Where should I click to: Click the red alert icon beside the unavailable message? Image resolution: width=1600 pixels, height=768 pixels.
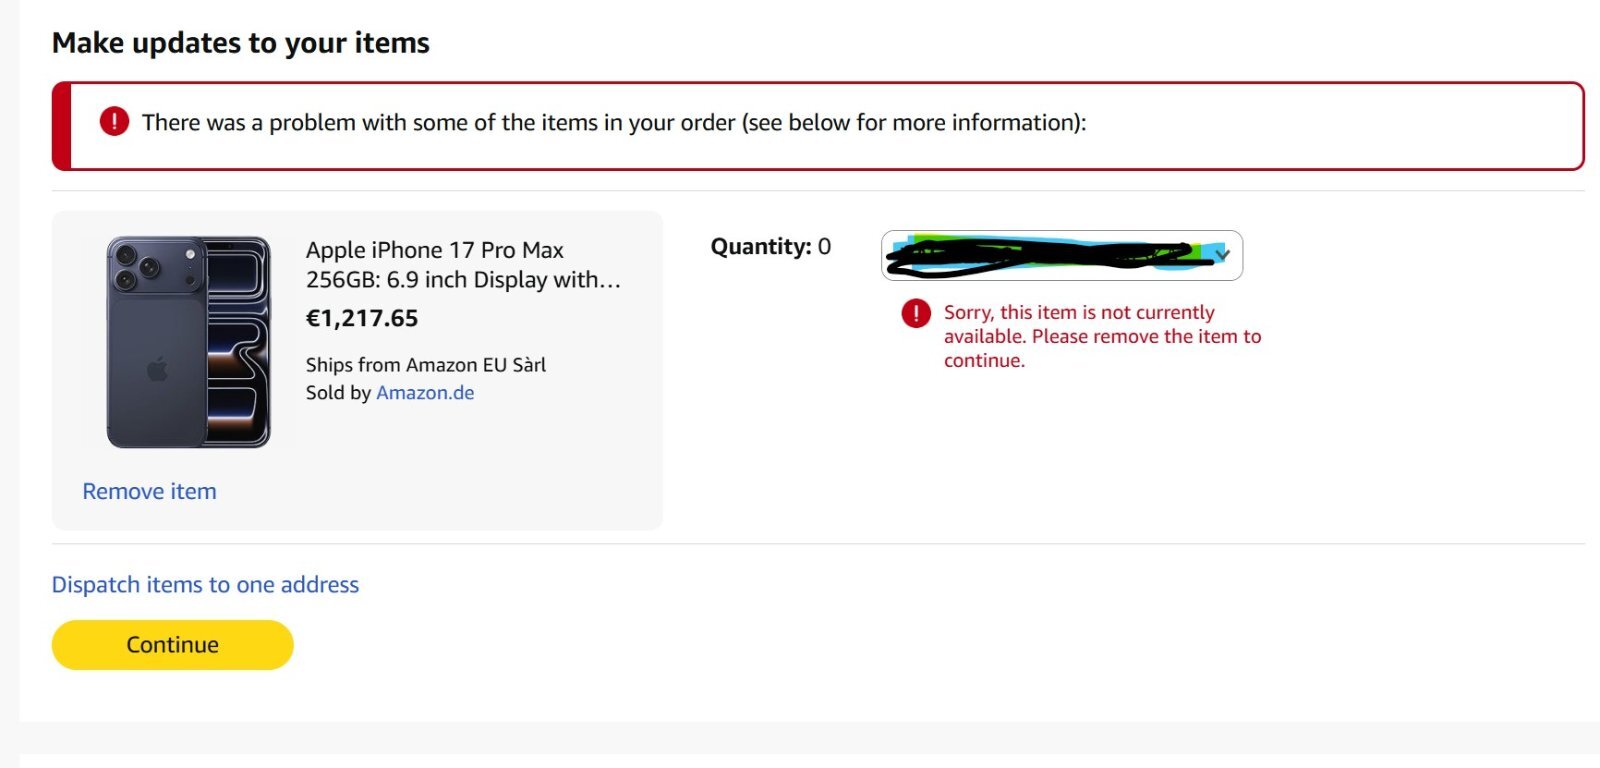click(916, 314)
